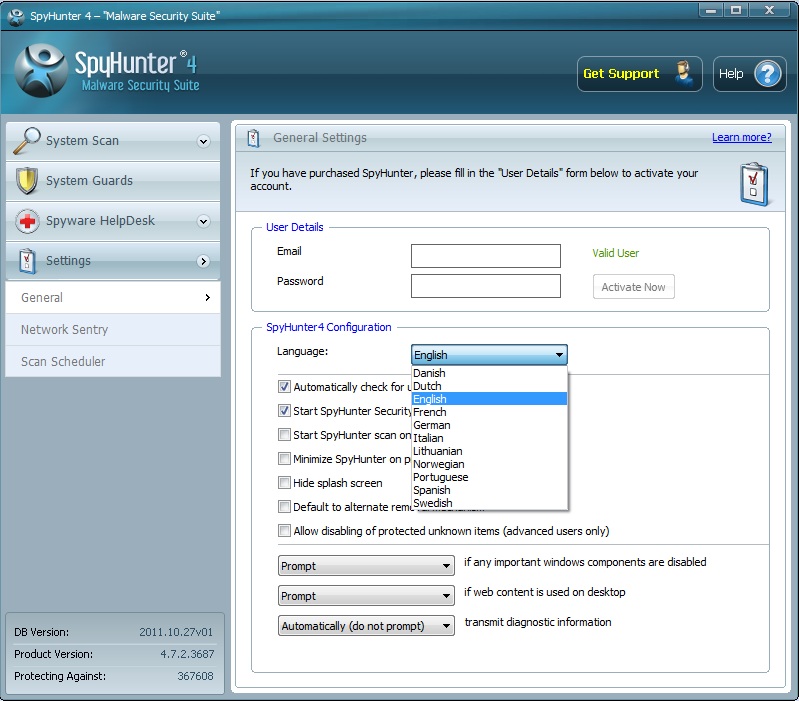This screenshot has width=799, height=701.
Task: Select German from the language list
Action: pos(430,425)
